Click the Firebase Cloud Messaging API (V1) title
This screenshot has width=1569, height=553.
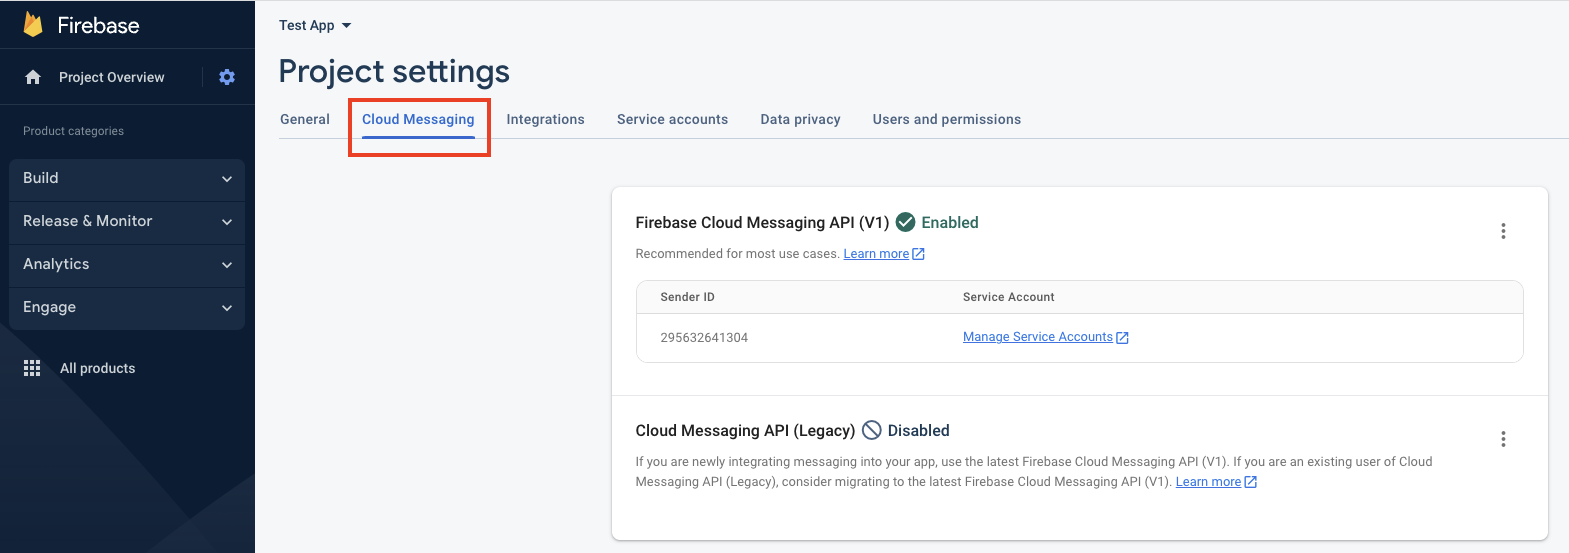(762, 223)
